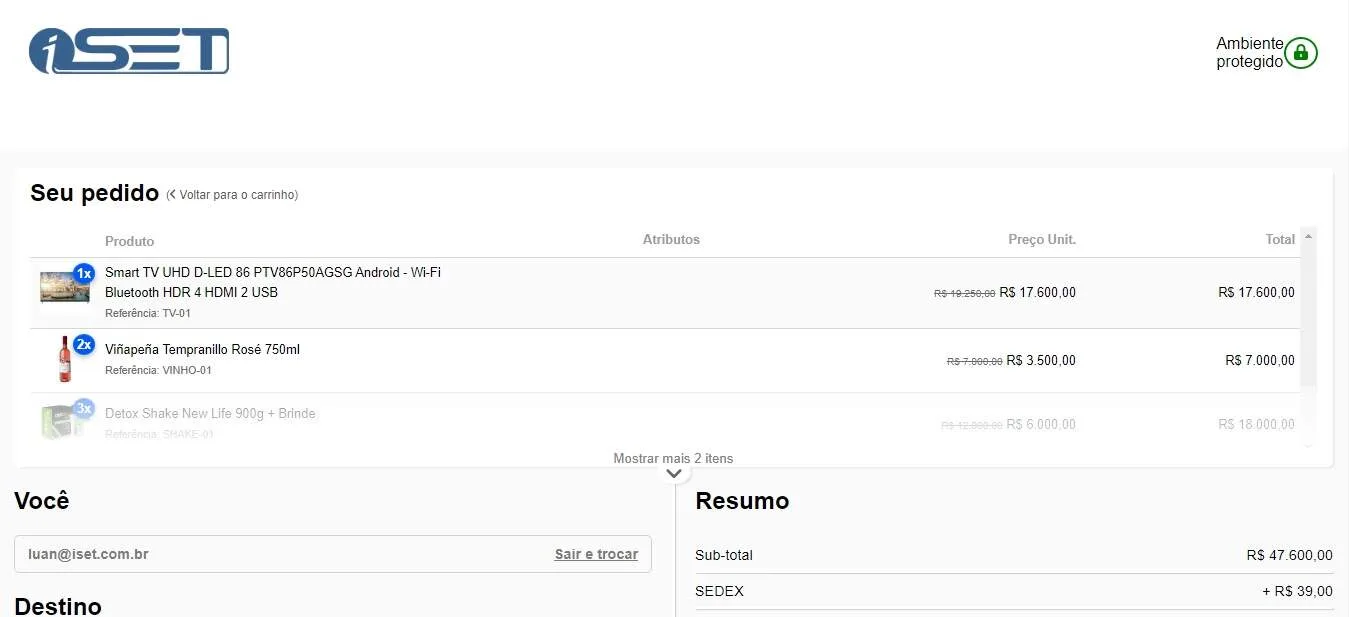Click the back arrow beside Voltar para o carrinho
1349x617 pixels.
tap(173, 195)
